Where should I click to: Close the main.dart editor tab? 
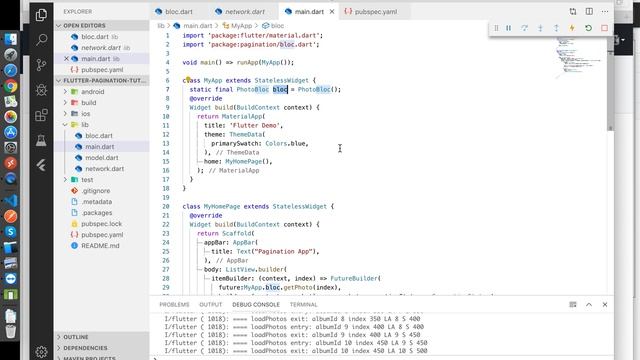coord(332,11)
